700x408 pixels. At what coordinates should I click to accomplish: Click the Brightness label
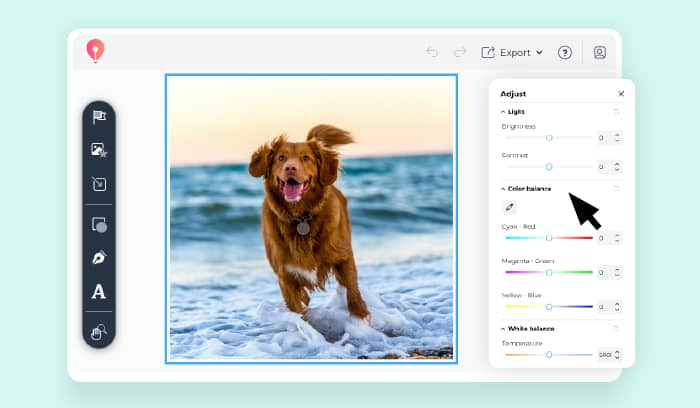coord(518,127)
